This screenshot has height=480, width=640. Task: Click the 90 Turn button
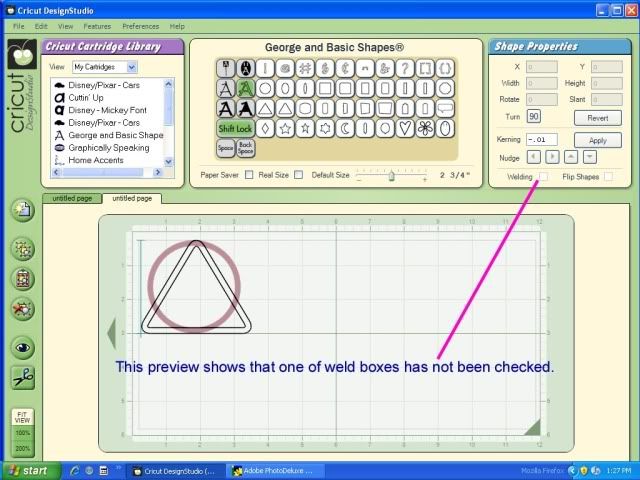point(533,117)
